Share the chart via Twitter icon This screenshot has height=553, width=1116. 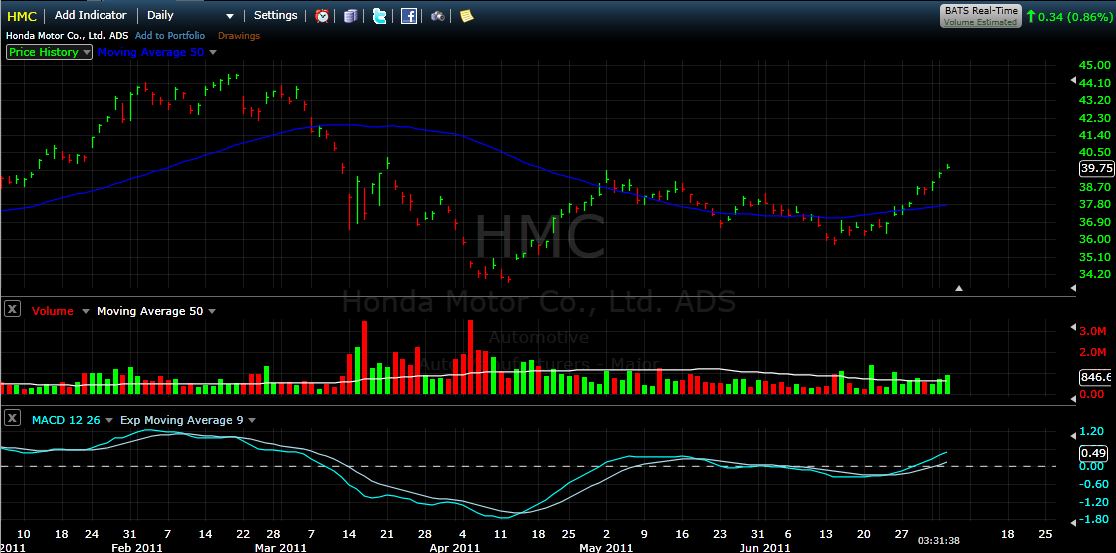point(379,16)
